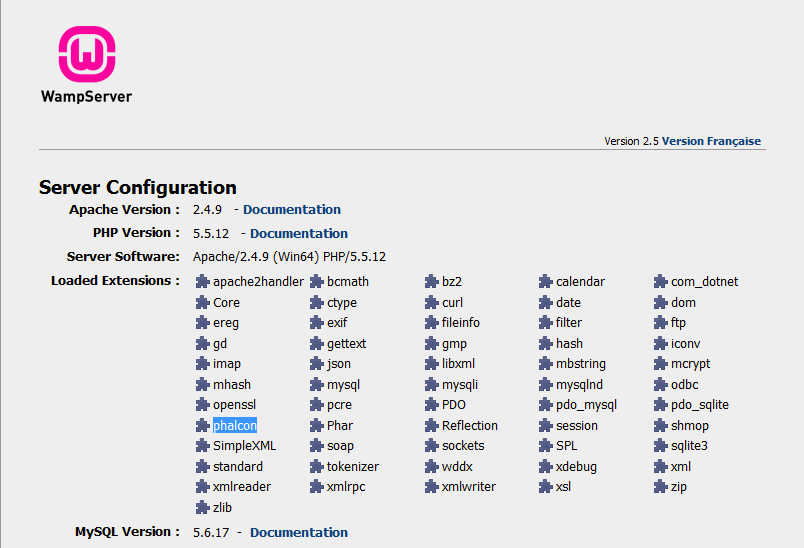Click the WampServer logo icon
The width and height of the screenshot is (804, 548).
86,55
